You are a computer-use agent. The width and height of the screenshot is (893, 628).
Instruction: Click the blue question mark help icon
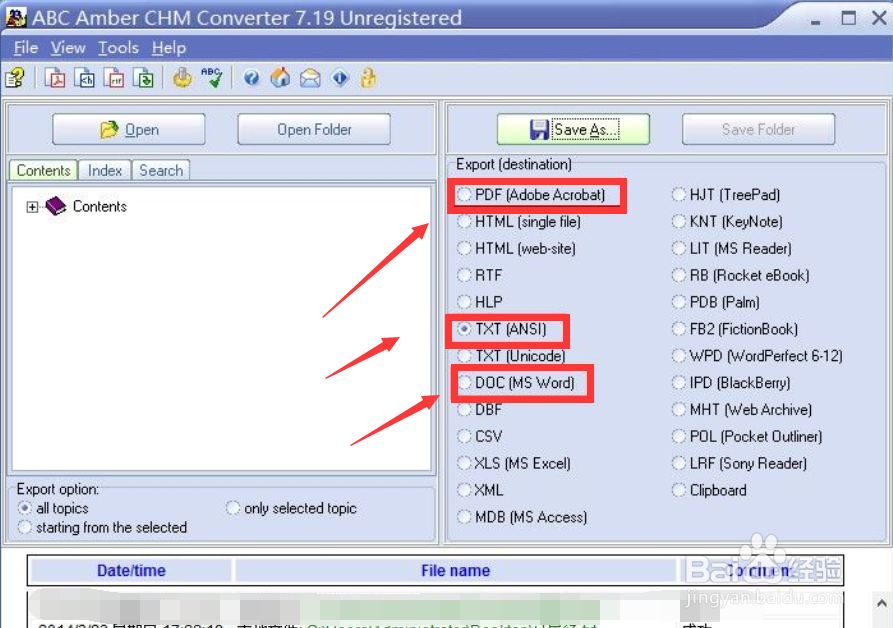tap(251, 77)
